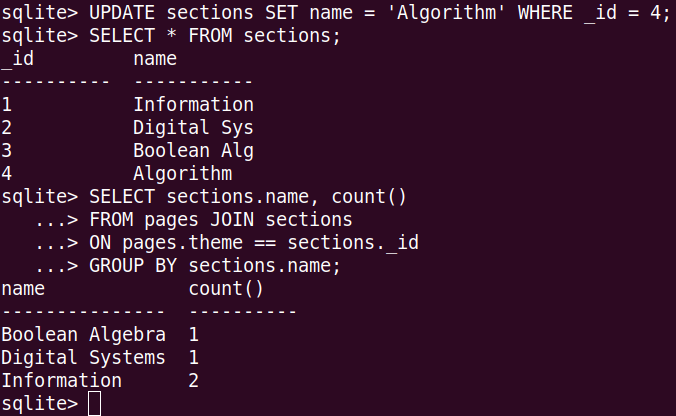Click the "FROM pages JOIN sections" continuation line
676x416 pixels.
coord(220,219)
